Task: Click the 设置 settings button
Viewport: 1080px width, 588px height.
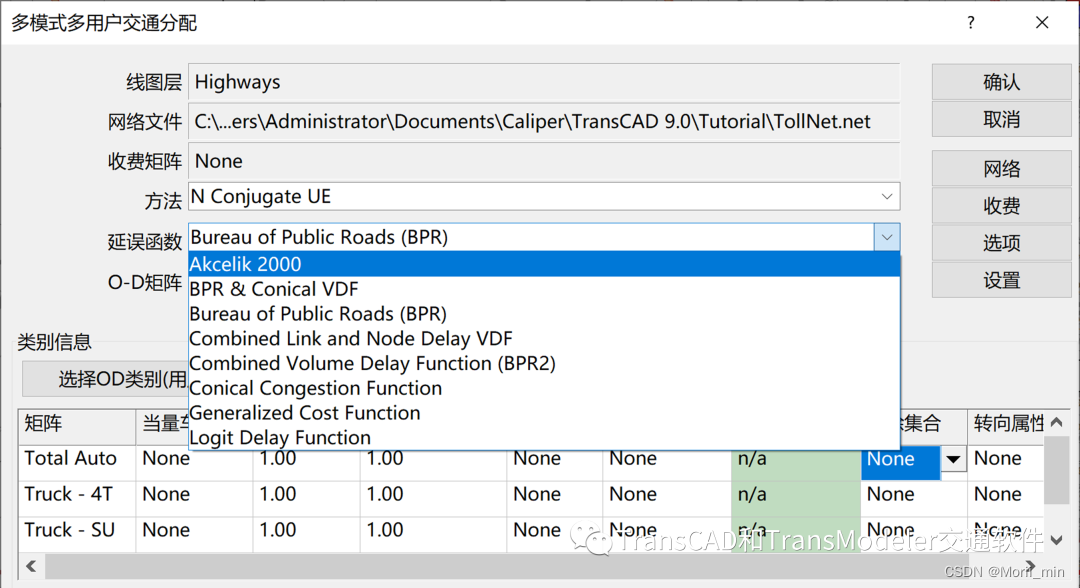Action: (1000, 280)
